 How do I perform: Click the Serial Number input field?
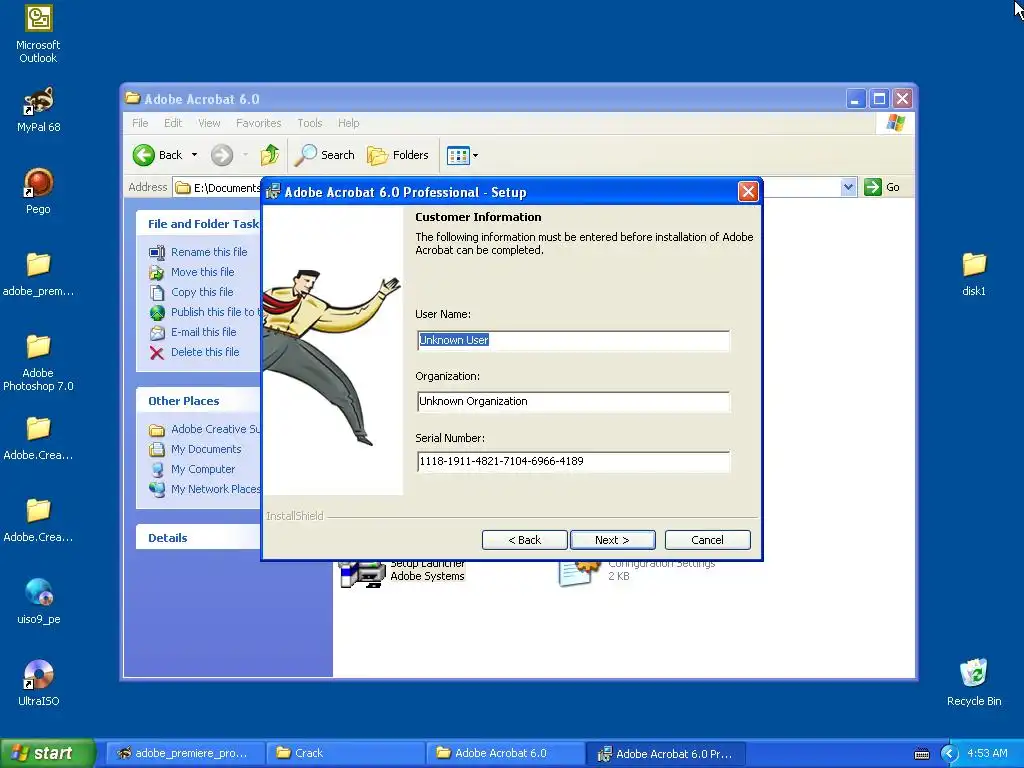point(573,461)
